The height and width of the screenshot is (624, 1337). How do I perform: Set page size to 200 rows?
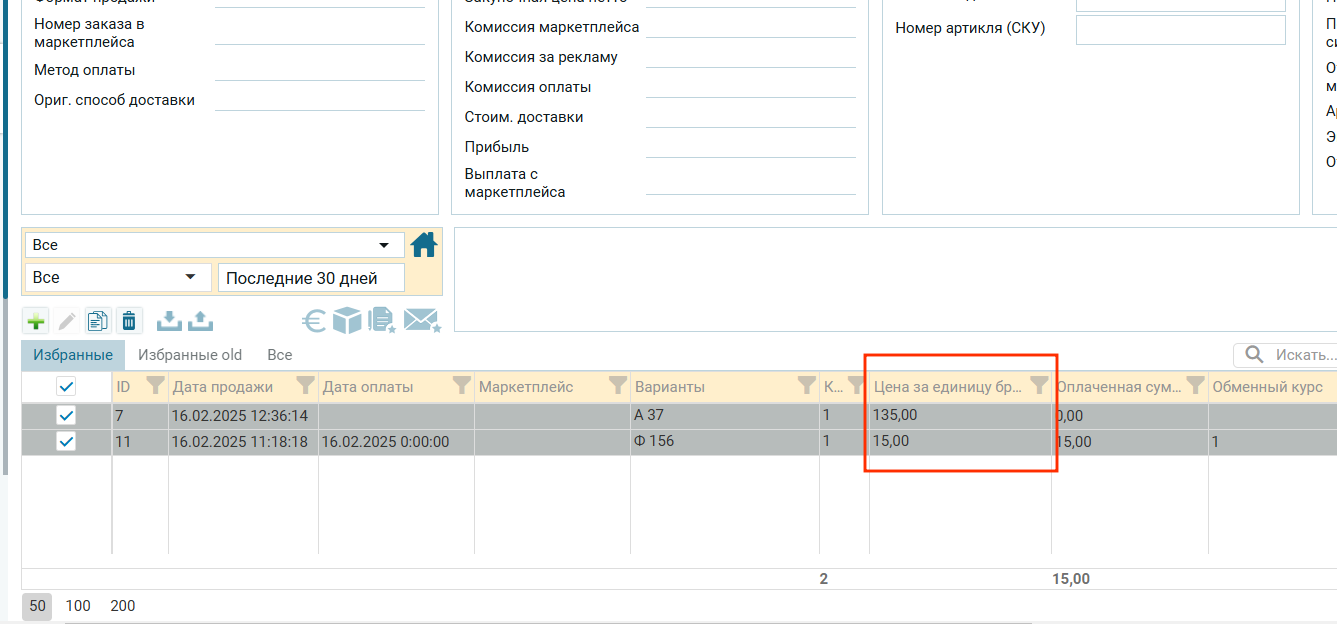click(123, 606)
